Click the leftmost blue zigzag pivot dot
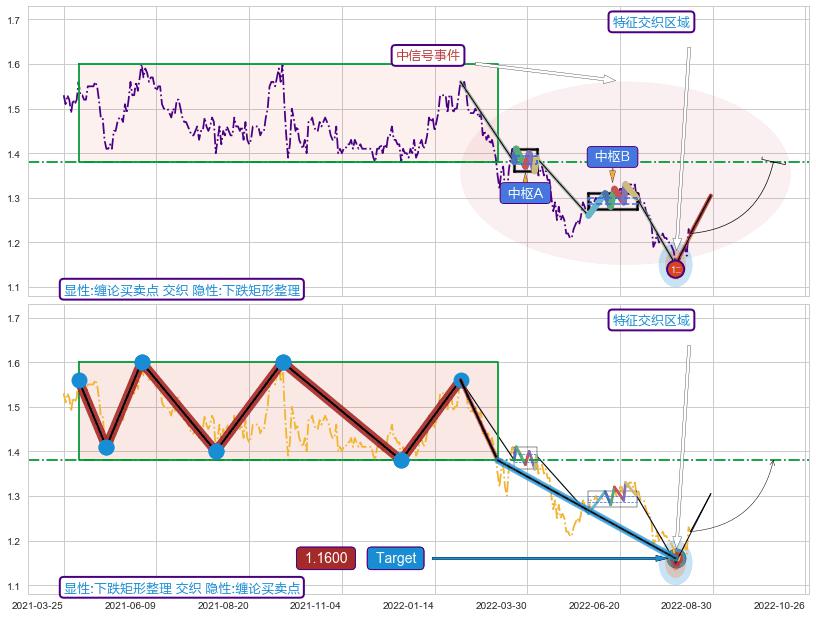 pyautogui.click(x=80, y=380)
